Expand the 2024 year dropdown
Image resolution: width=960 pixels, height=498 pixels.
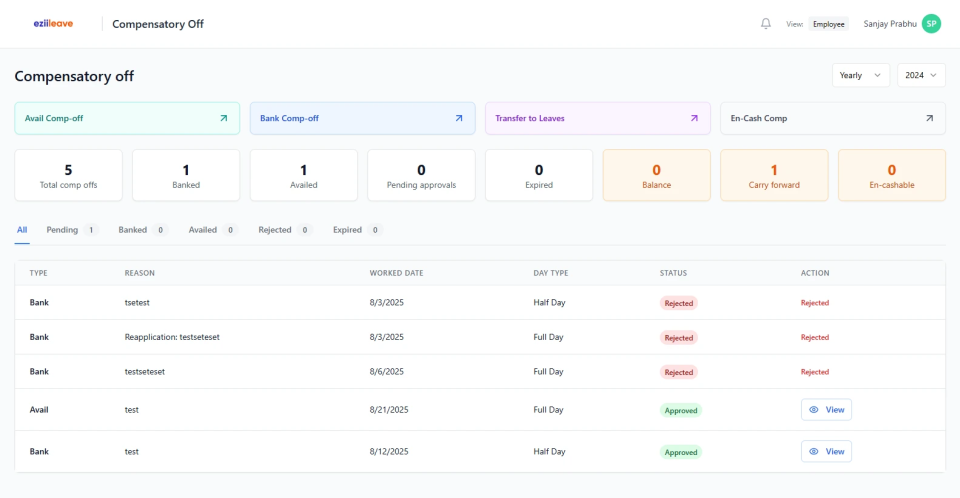(921, 75)
